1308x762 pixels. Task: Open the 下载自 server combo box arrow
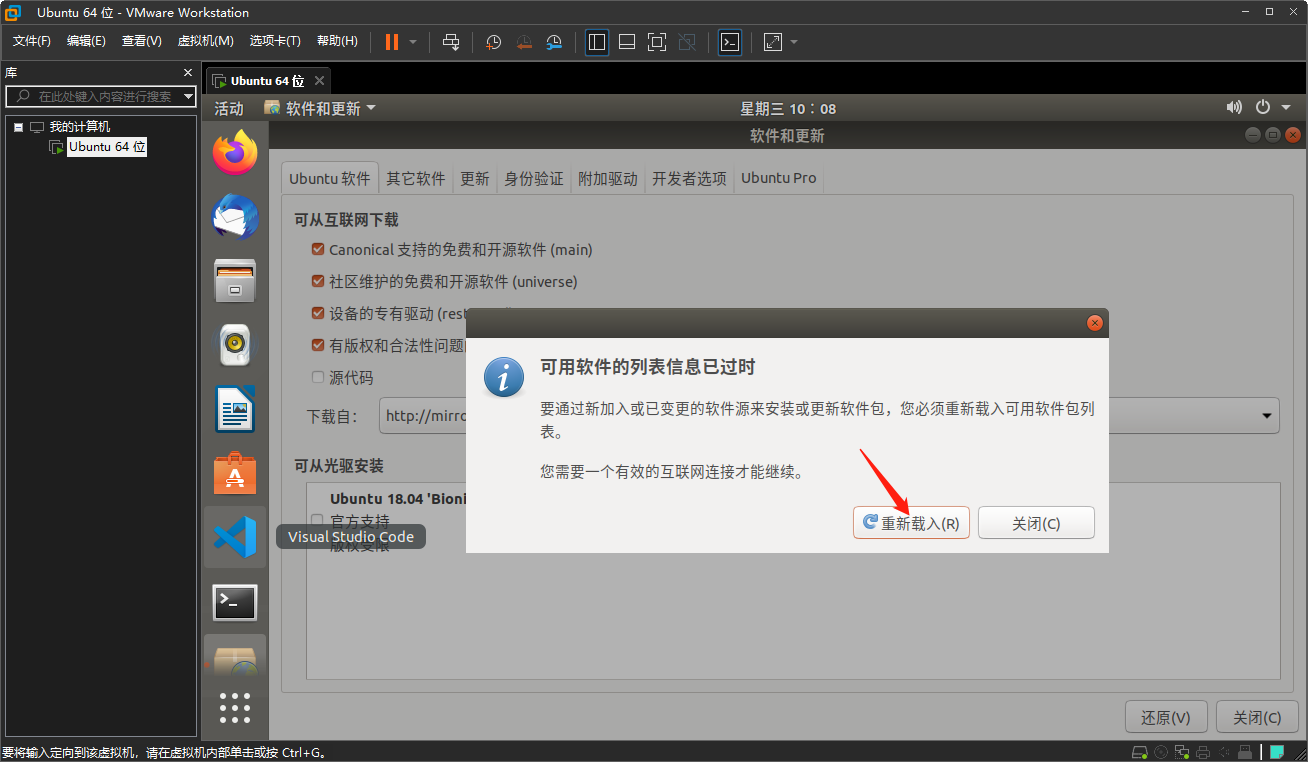point(1266,415)
